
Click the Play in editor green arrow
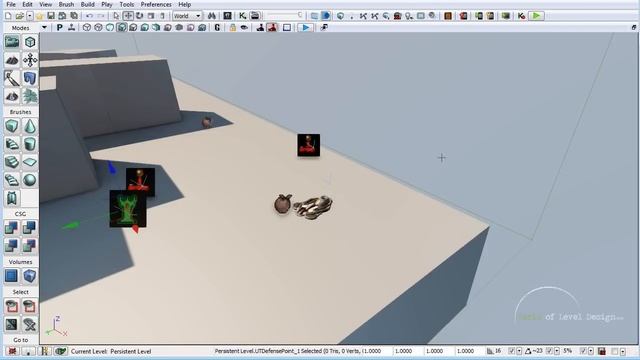coord(537,16)
